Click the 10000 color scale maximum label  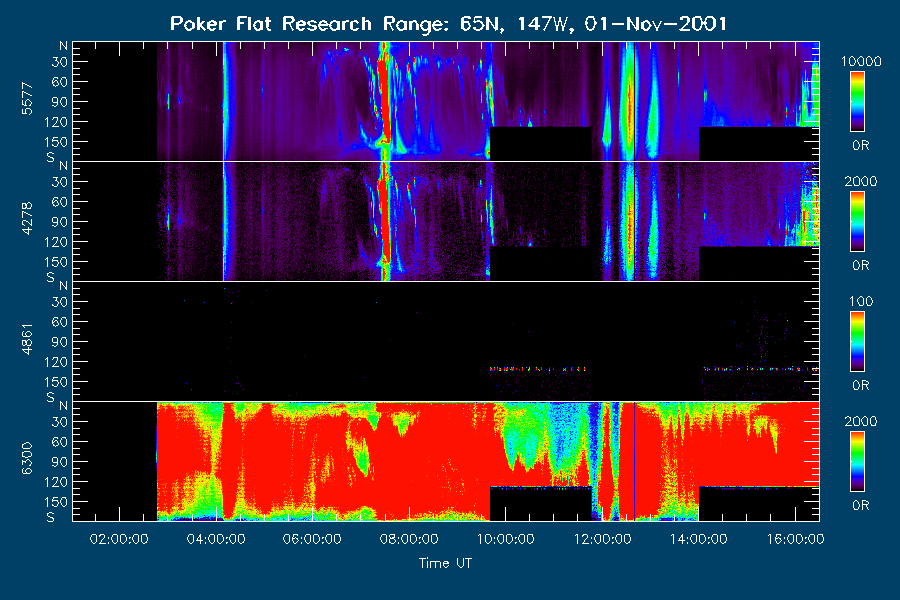[x=861, y=61]
